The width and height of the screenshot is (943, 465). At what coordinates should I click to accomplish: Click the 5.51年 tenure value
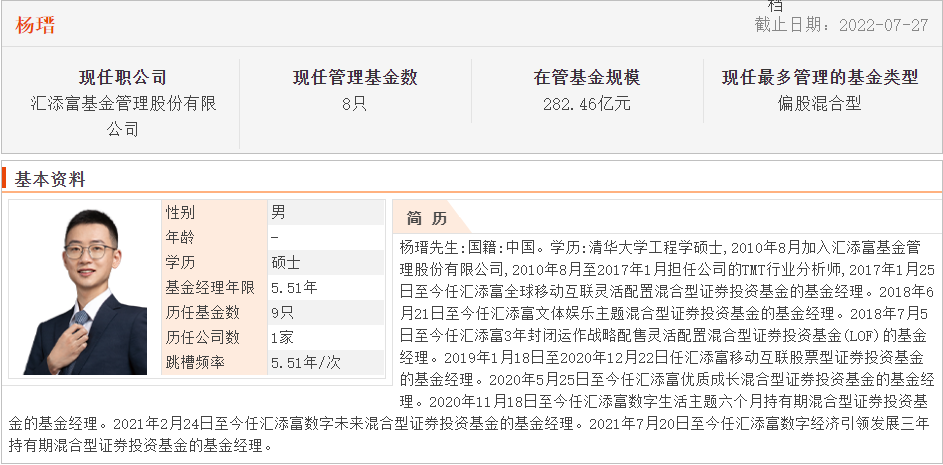pyautogui.click(x=294, y=288)
